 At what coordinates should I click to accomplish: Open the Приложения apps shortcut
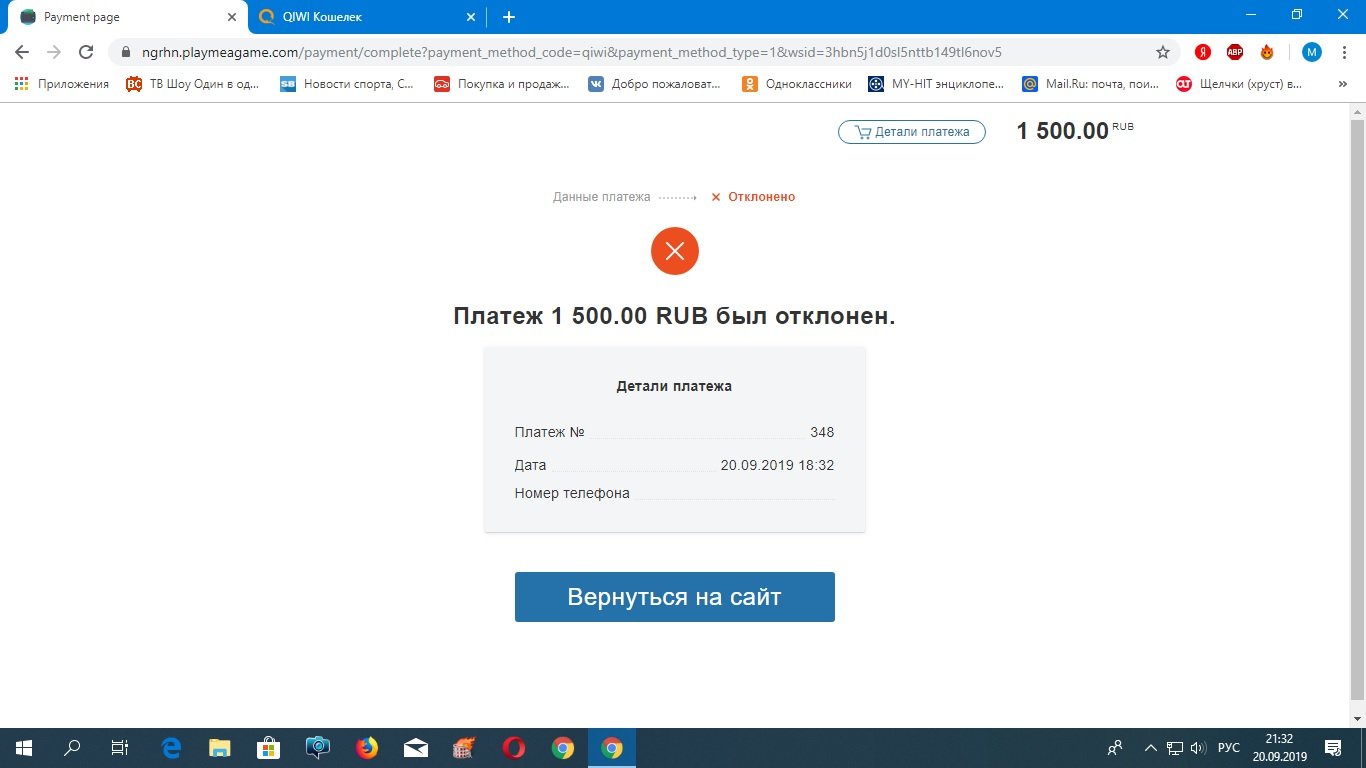click(62, 84)
